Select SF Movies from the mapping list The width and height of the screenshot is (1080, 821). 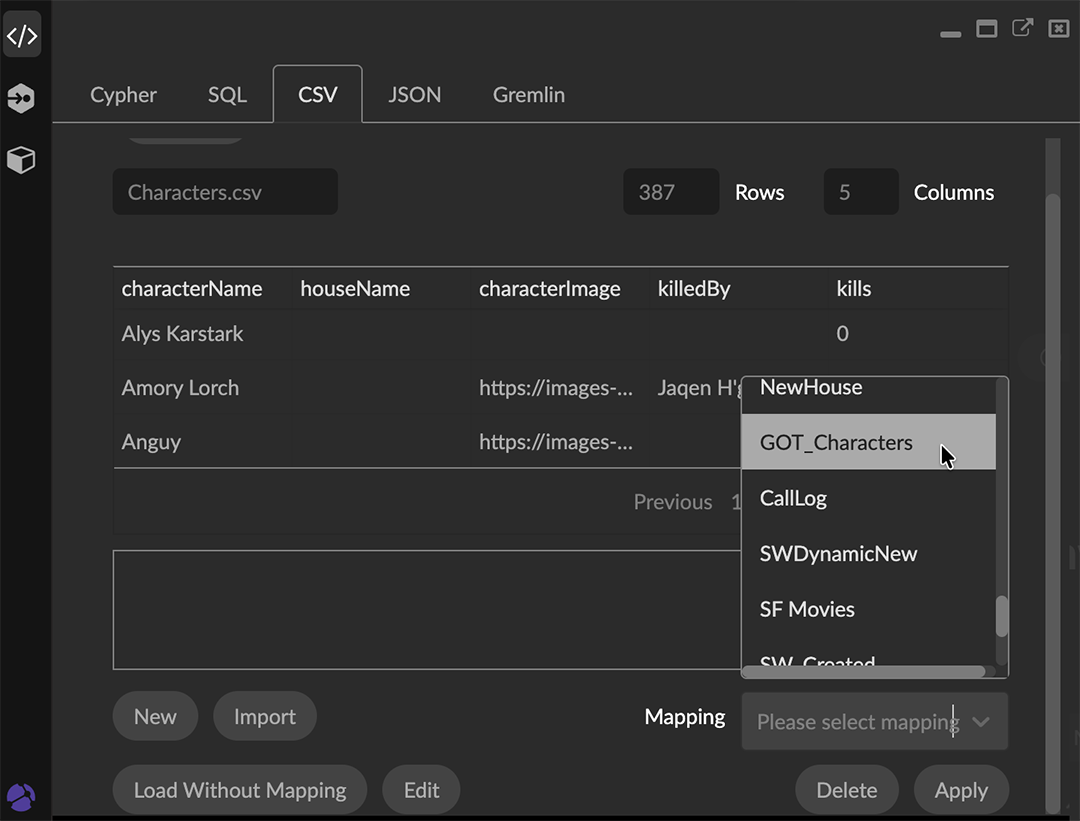(x=807, y=608)
